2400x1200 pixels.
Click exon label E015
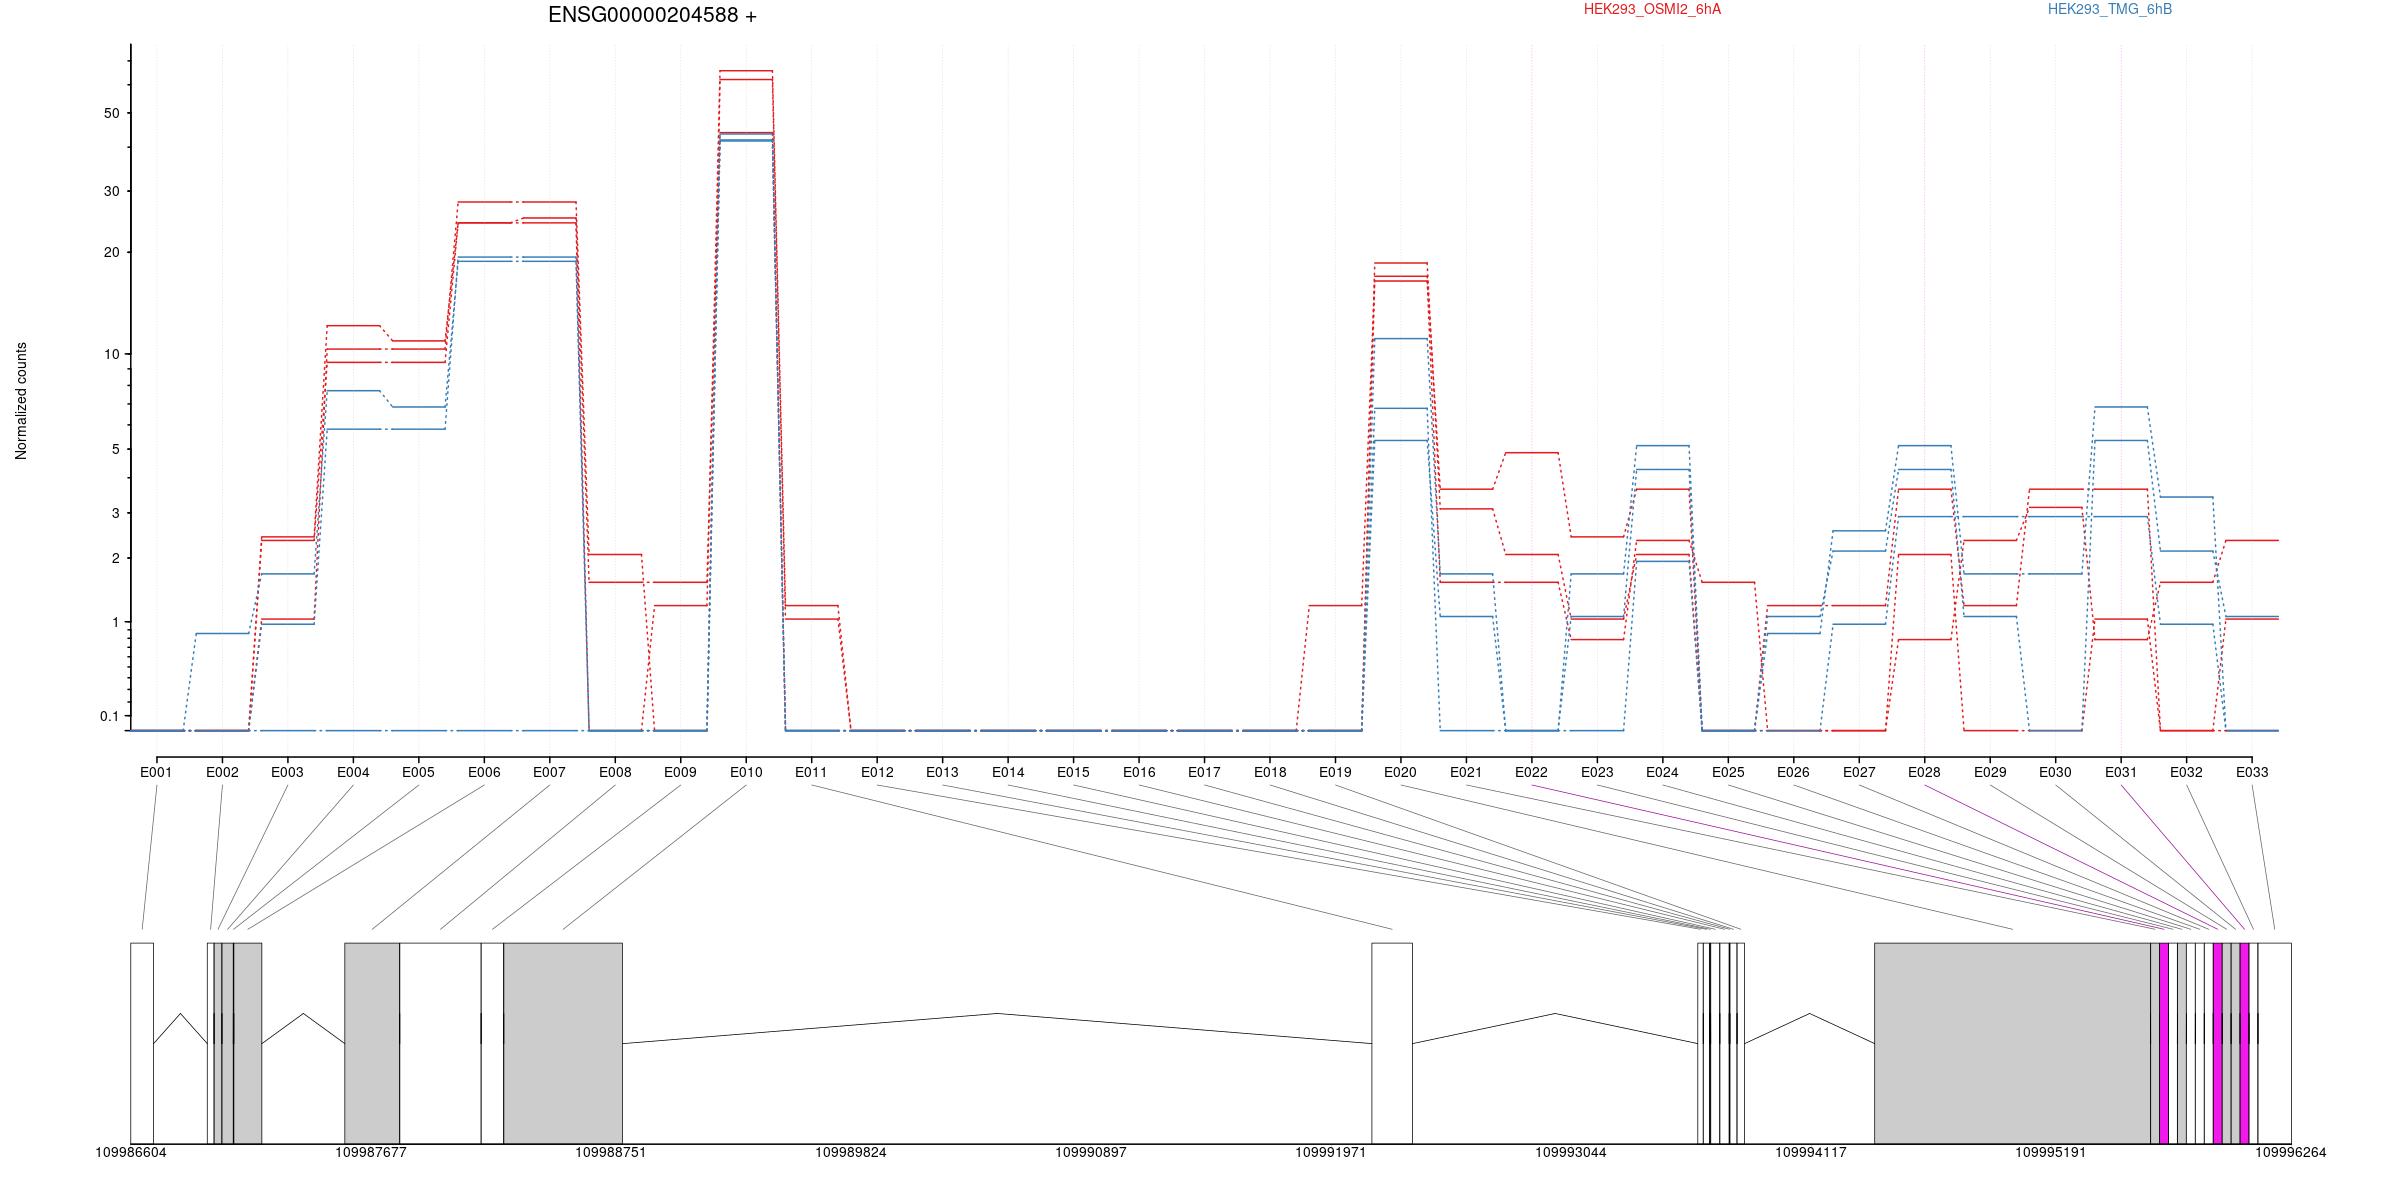pyautogui.click(x=1073, y=772)
